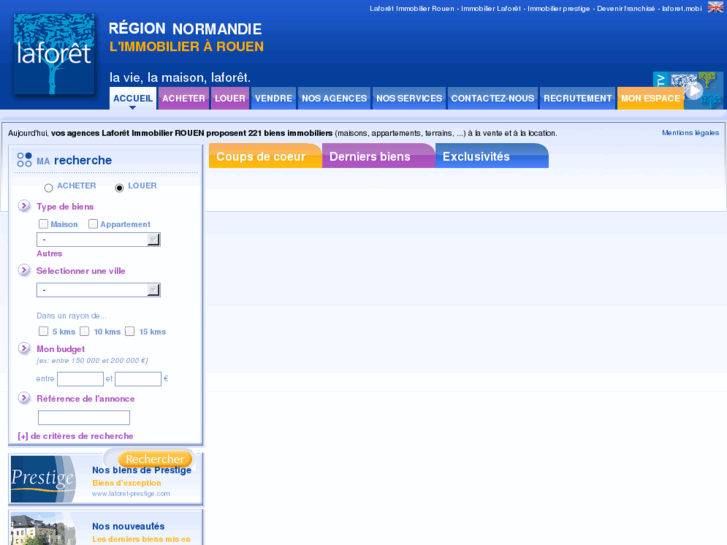727x545 pixels.
Task: Open the MON ESPACE orange tab
Action: (650, 98)
